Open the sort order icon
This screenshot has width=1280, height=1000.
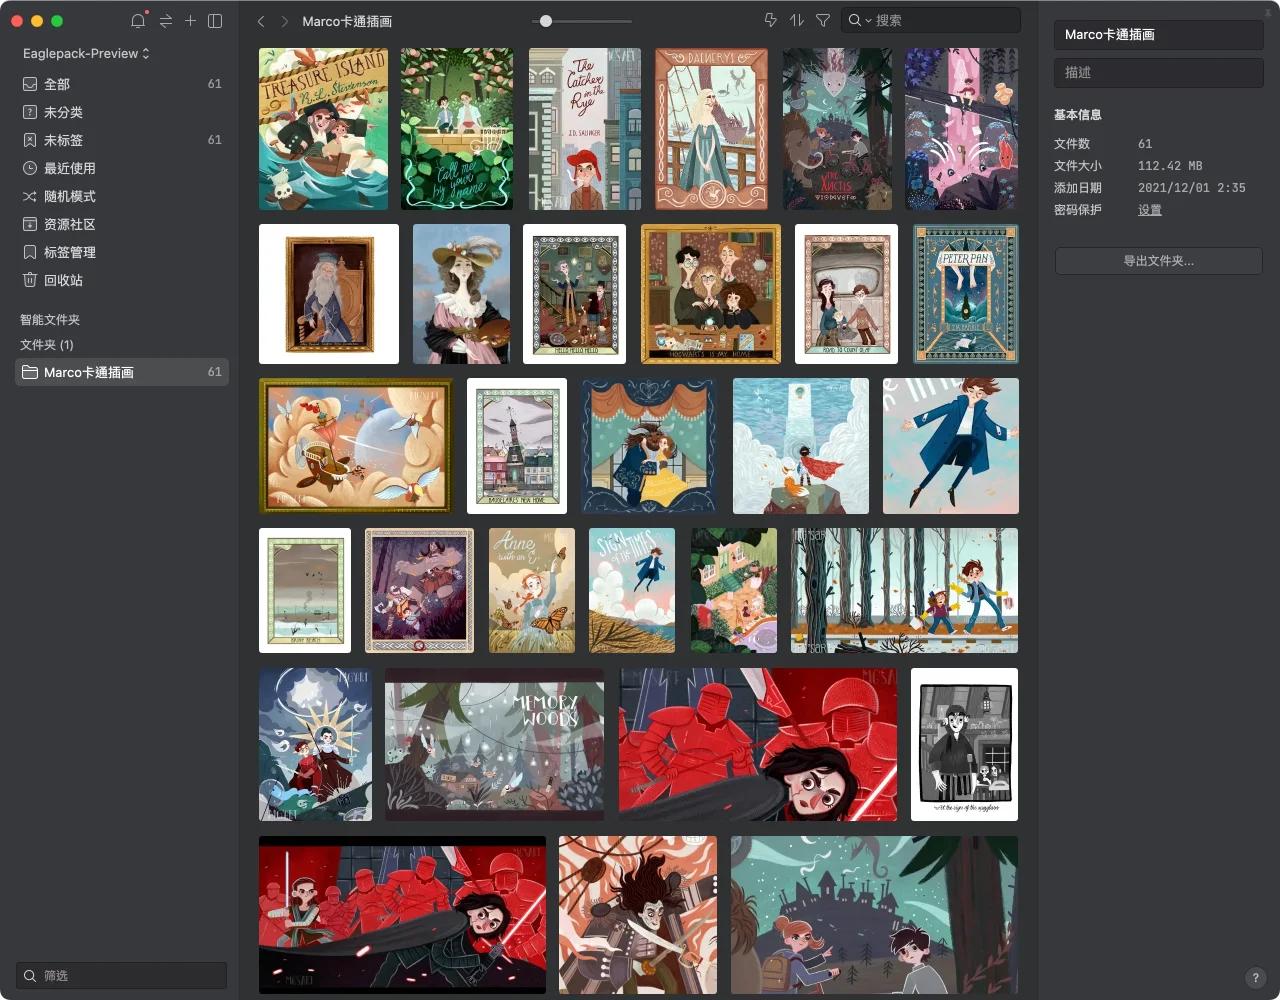coord(797,20)
